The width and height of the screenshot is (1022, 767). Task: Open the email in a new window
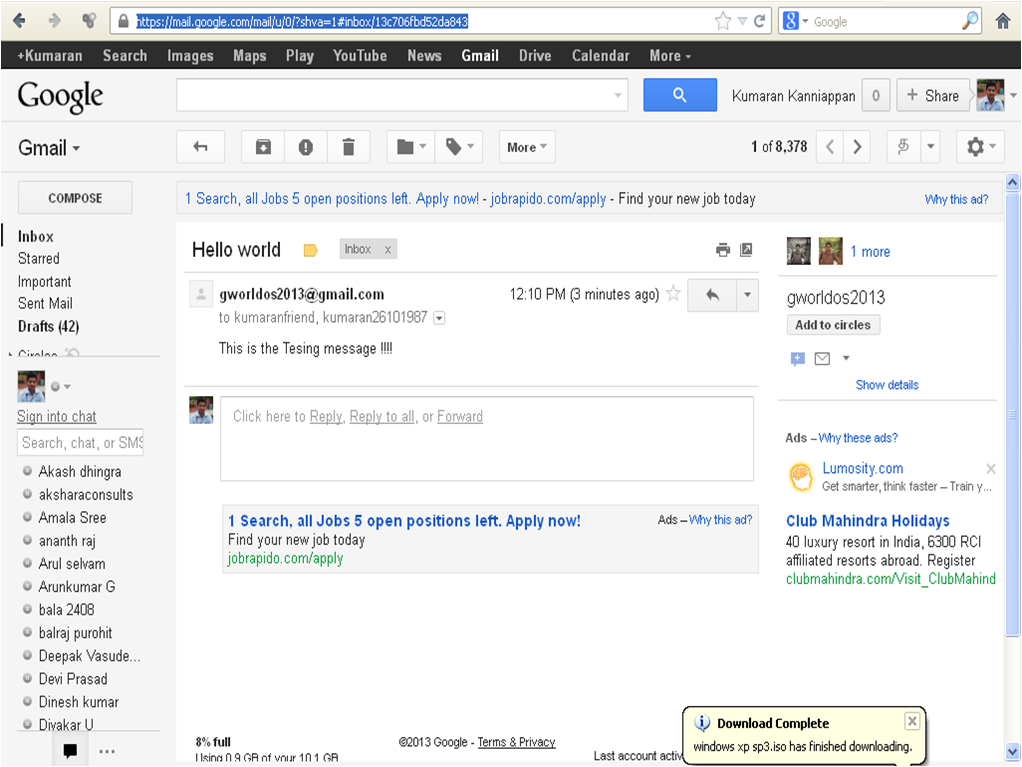[x=746, y=250]
